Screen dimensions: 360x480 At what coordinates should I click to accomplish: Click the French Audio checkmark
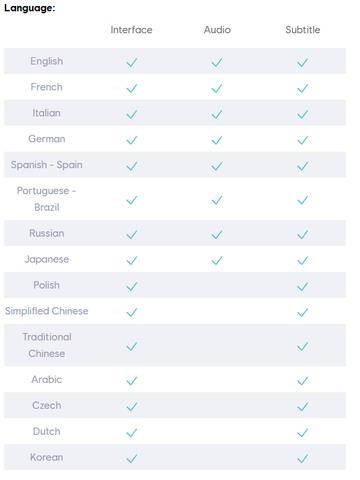click(x=217, y=88)
